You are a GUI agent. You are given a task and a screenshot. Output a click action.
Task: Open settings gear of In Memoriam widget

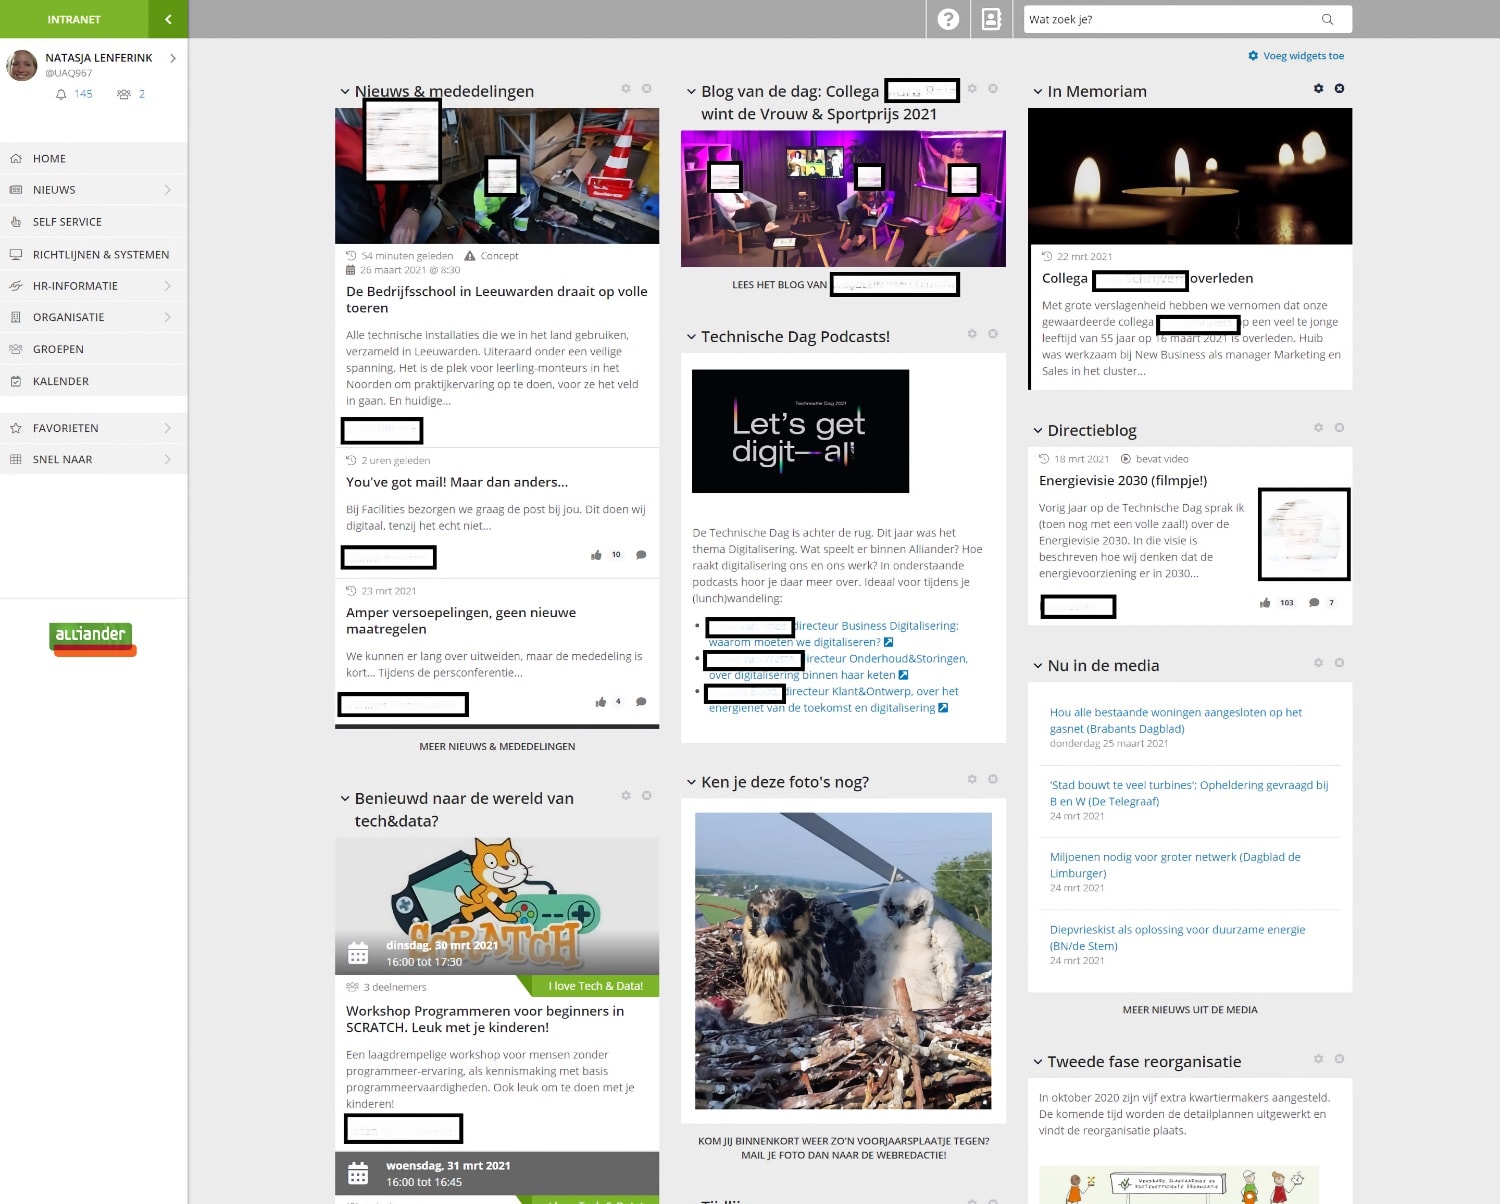pos(1318,89)
